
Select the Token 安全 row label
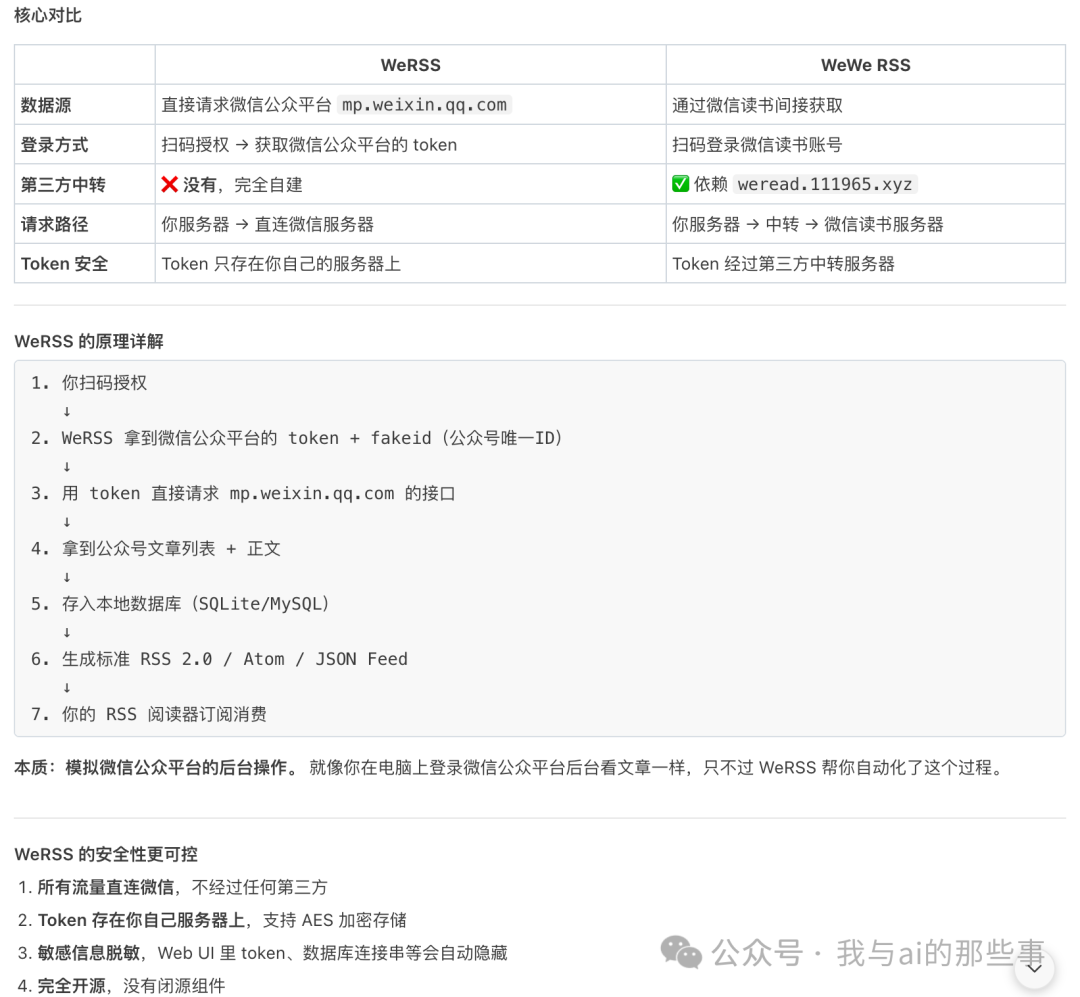pos(64,264)
